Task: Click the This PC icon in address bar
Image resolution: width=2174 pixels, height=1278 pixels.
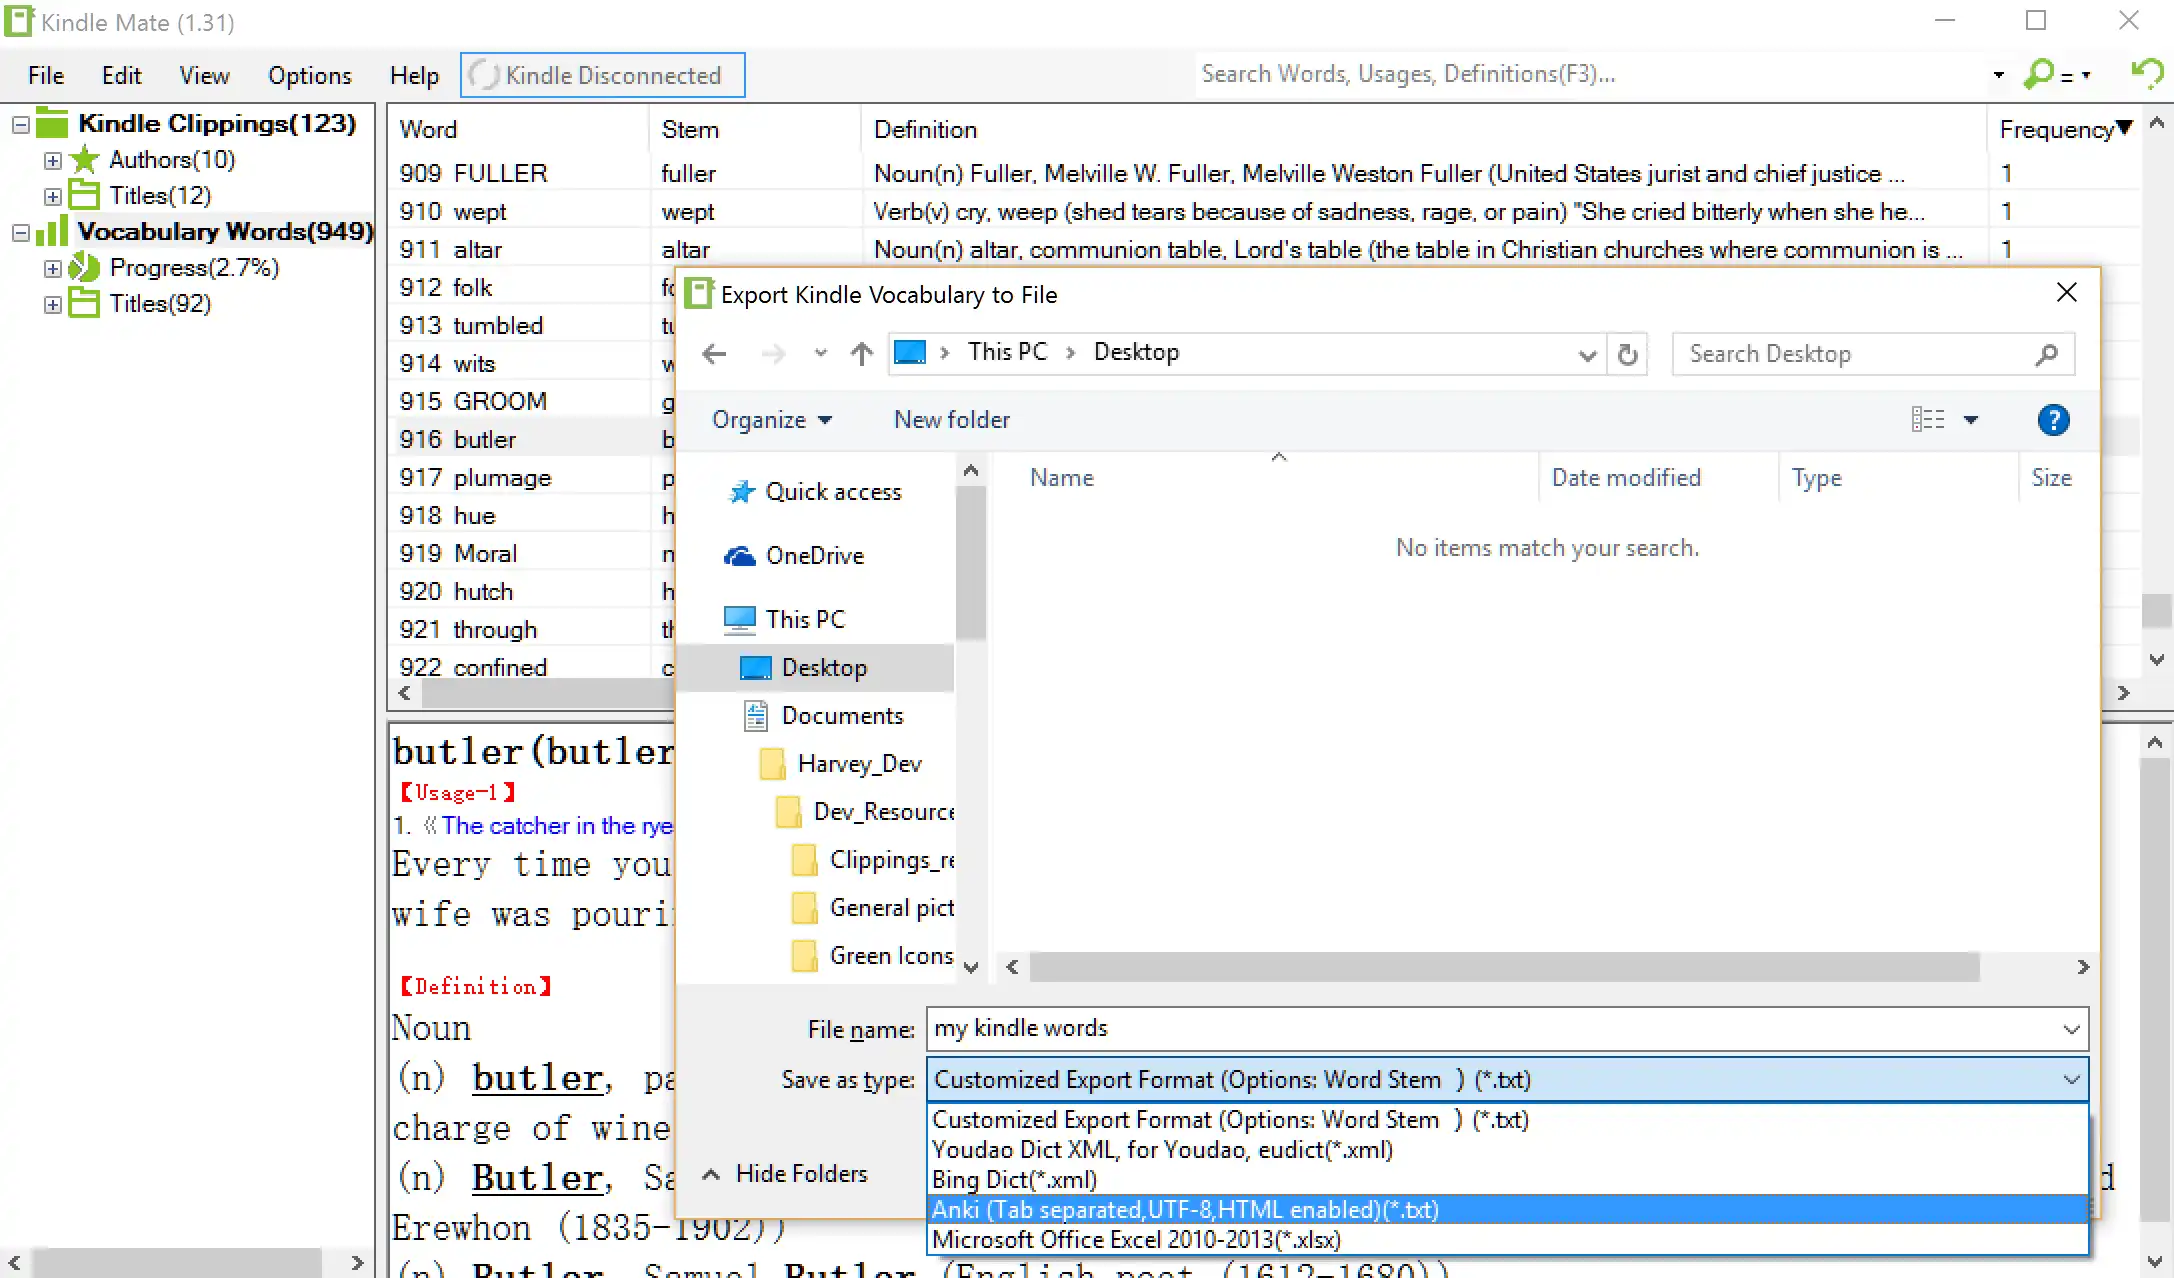Action: [x=909, y=352]
